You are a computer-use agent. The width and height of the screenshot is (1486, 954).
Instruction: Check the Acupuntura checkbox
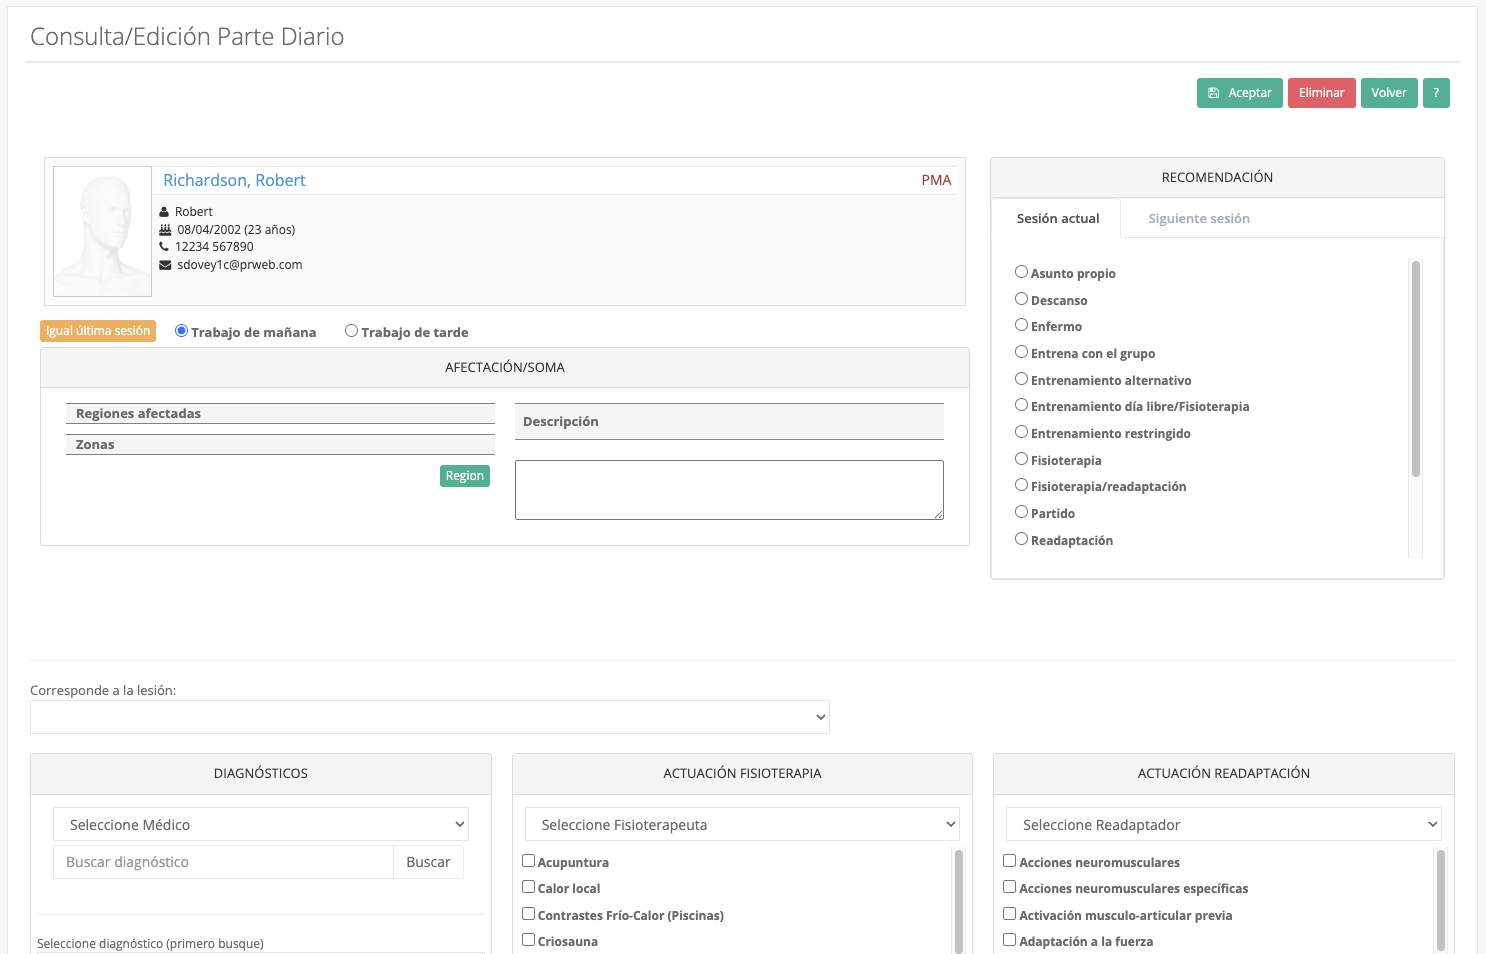(x=529, y=861)
